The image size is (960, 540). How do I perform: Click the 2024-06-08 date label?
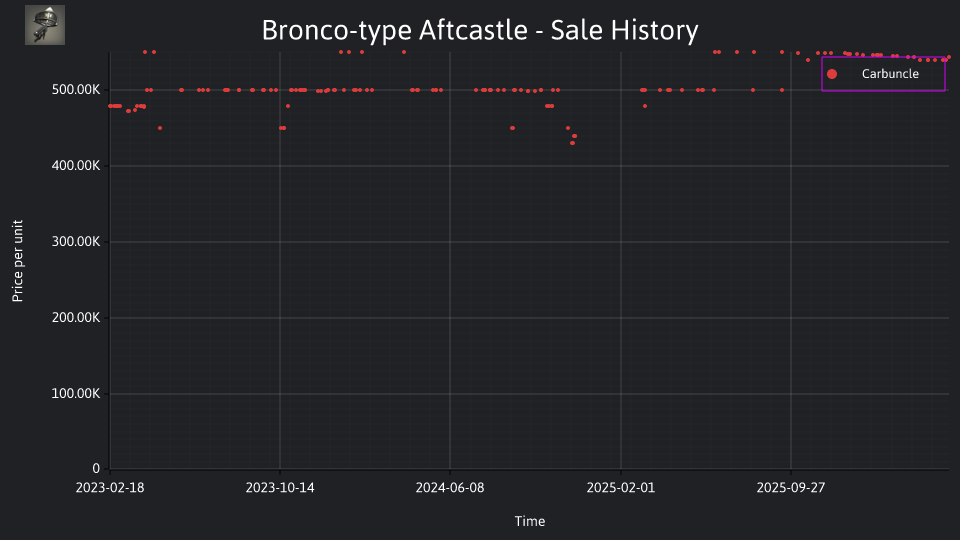click(450, 488)
